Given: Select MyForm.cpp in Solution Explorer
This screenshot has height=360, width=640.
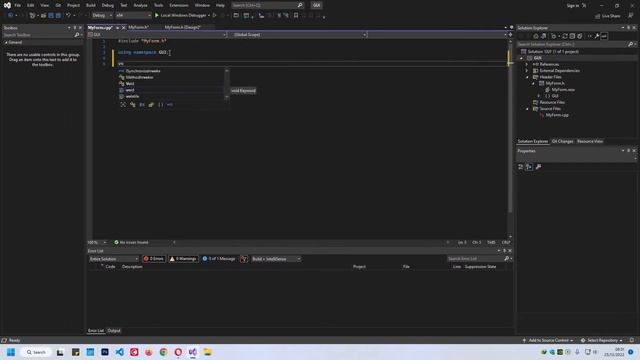Looking at the screenshot, I should (x=557, y=115).
